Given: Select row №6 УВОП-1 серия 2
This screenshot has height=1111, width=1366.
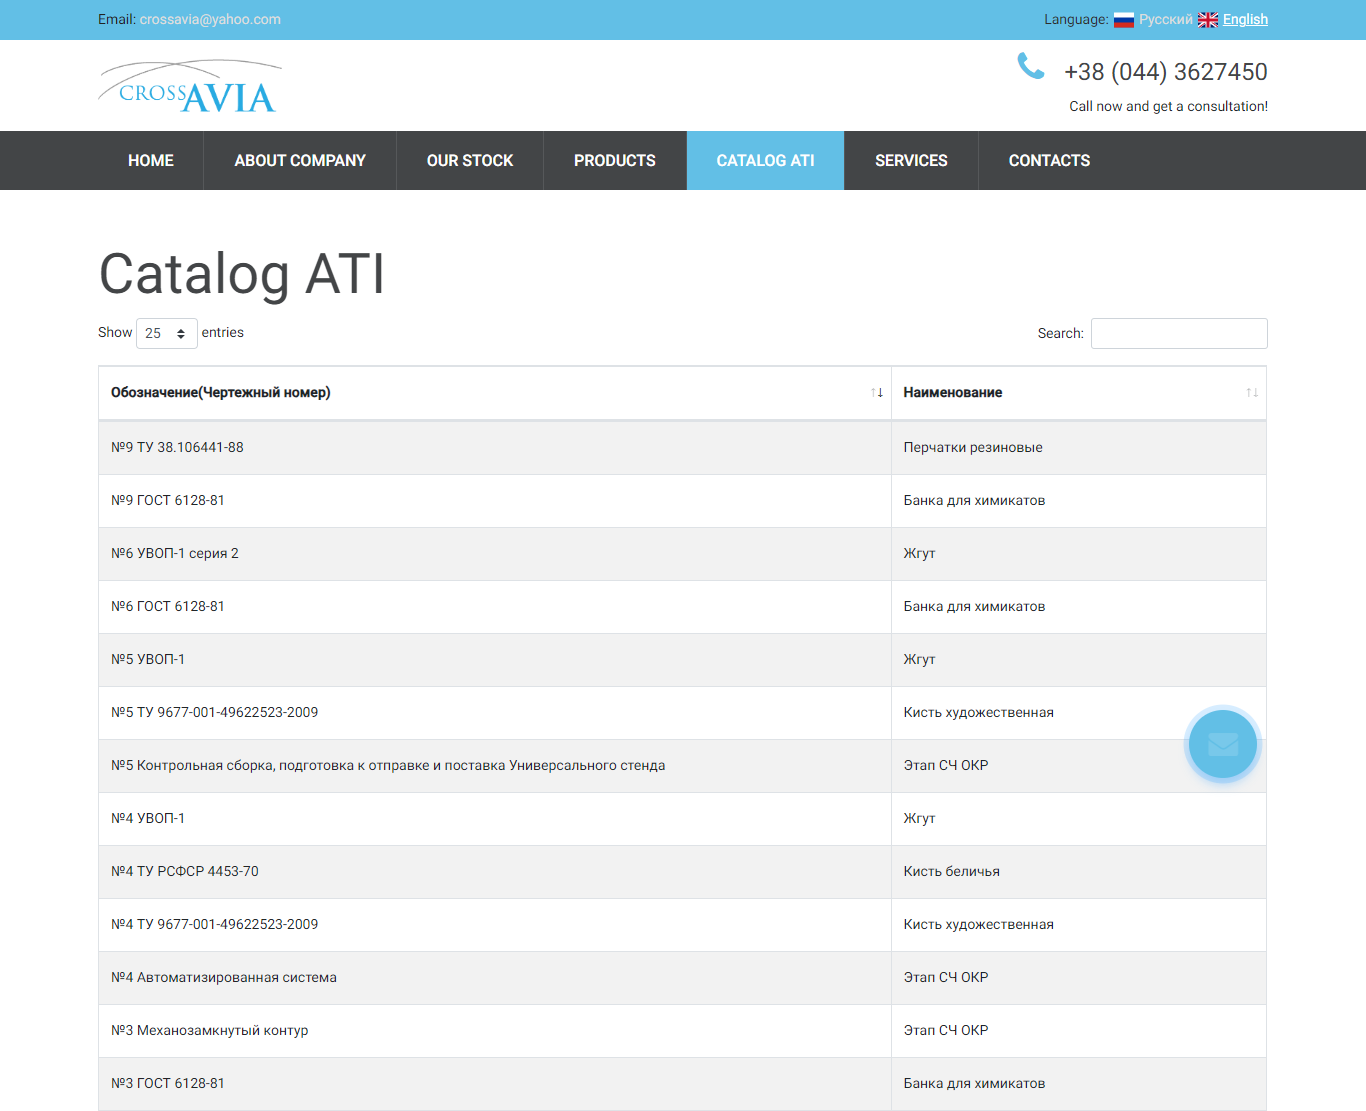Looking at the screenshot, I should click(x=682, y=554).
